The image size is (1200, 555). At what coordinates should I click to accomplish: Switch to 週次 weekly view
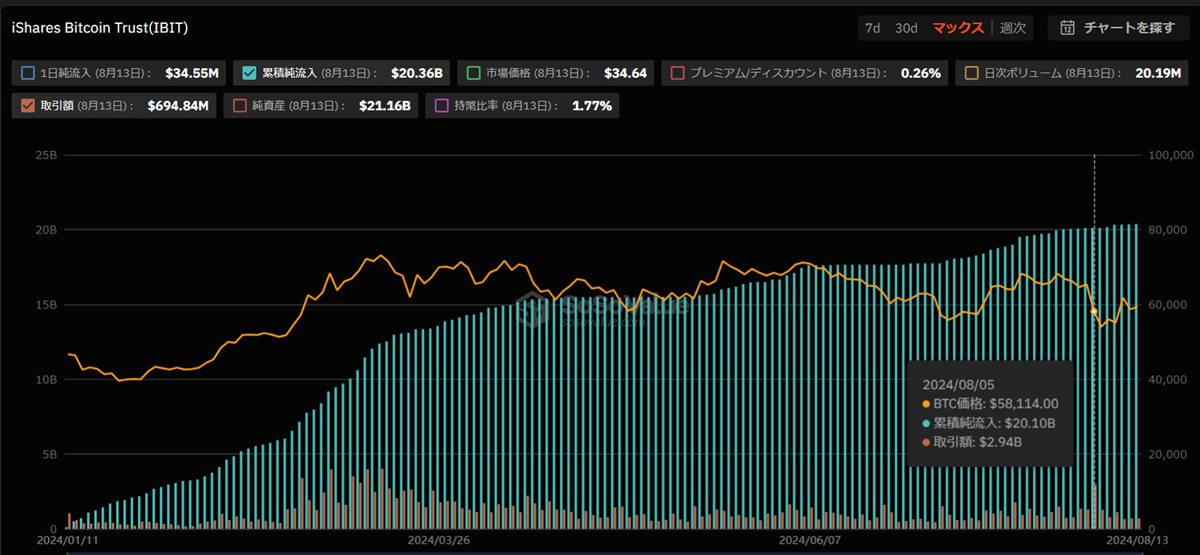point(1013,28)
